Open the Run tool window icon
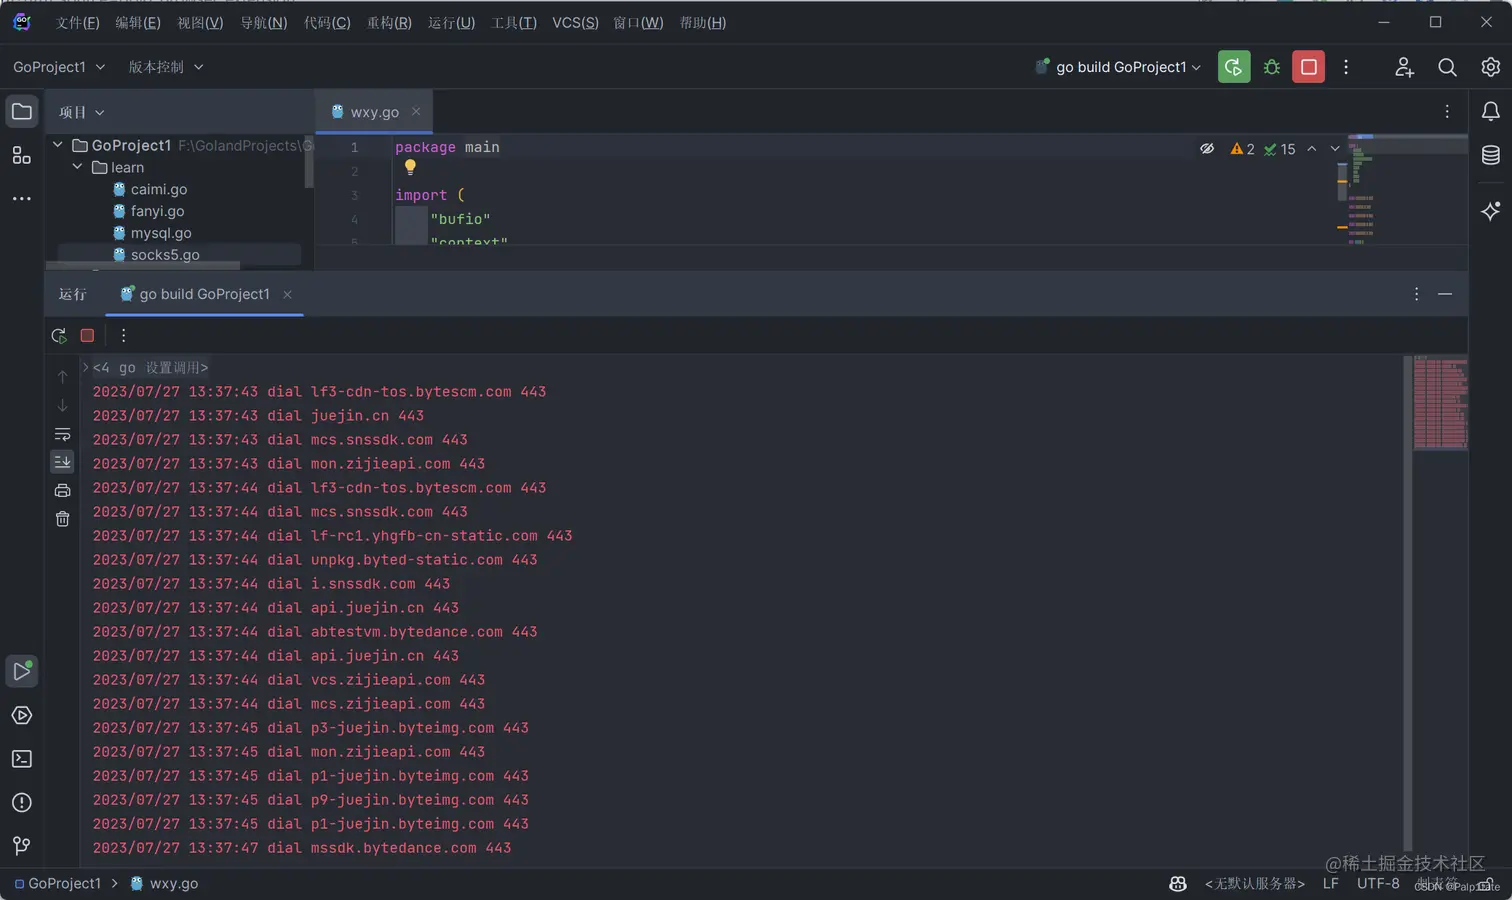This screenshot has width=1512, height=900. (22, 671)
